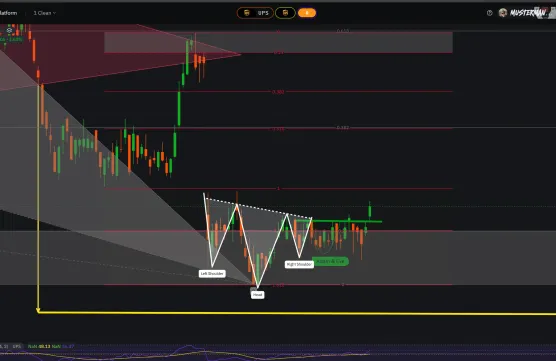This screenshot has width=556, height=361.
Task: Click the orange pill button in top bar
Action: (307, 13)
